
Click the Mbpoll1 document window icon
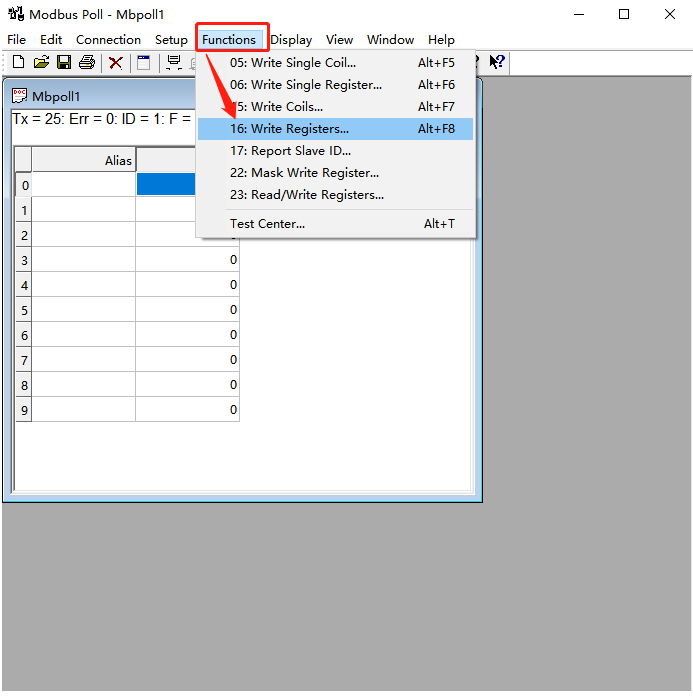[x=20, y=97]
